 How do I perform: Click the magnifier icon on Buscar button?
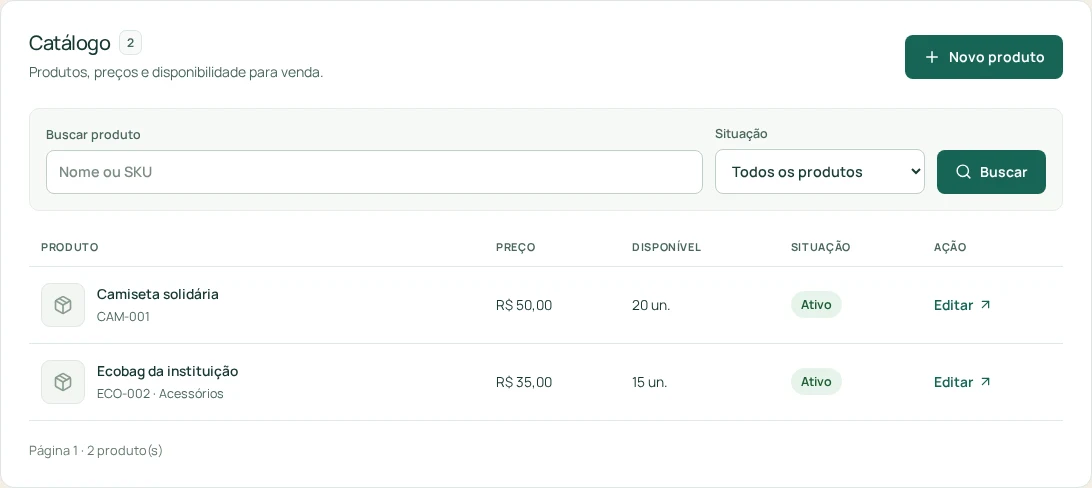click(963, 172)
